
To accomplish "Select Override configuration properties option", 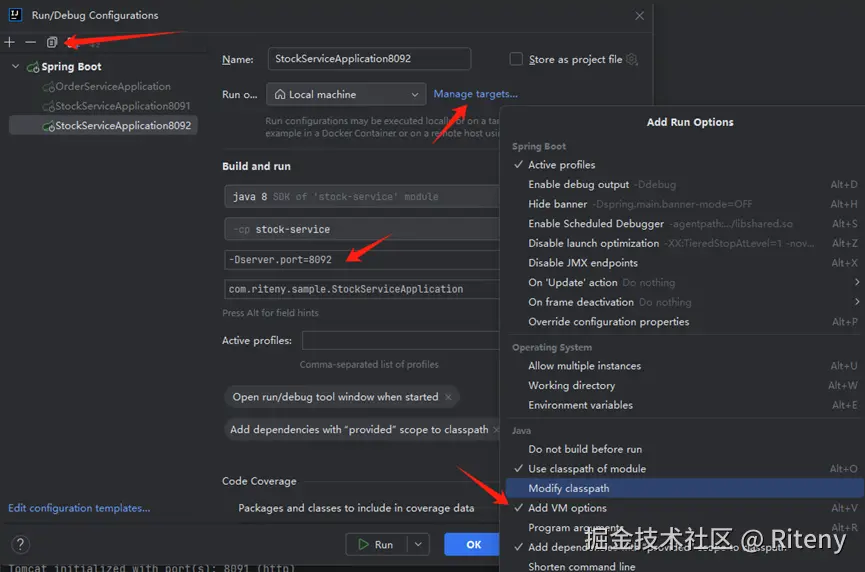I will [x=685, y=322].
